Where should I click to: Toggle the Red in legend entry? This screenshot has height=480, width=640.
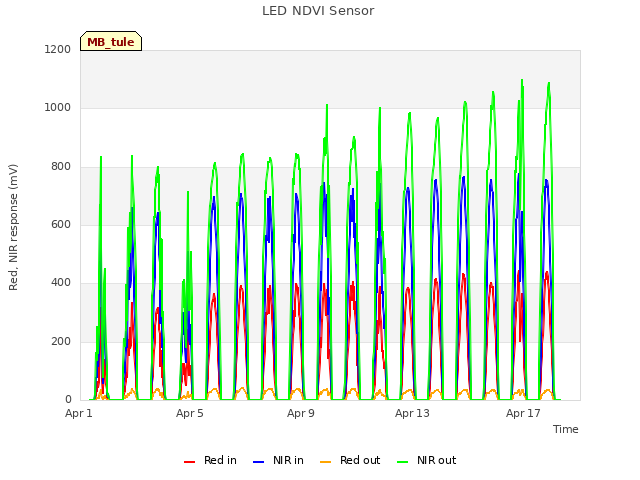(210, 460)
